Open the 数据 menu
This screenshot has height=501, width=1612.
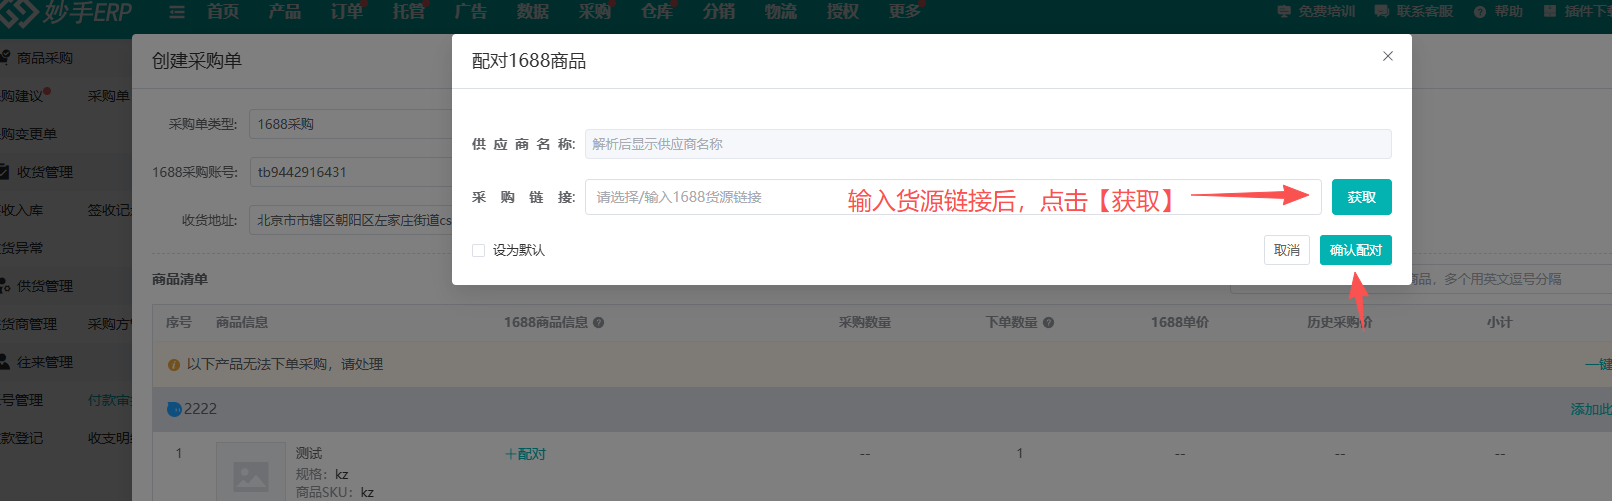(x=532, y=12)
